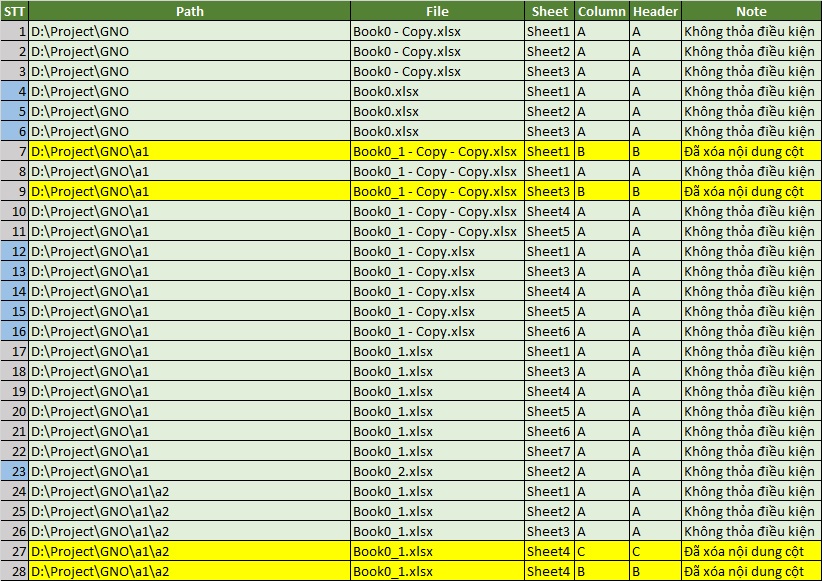Select column value C in row 27

point(602,551)
